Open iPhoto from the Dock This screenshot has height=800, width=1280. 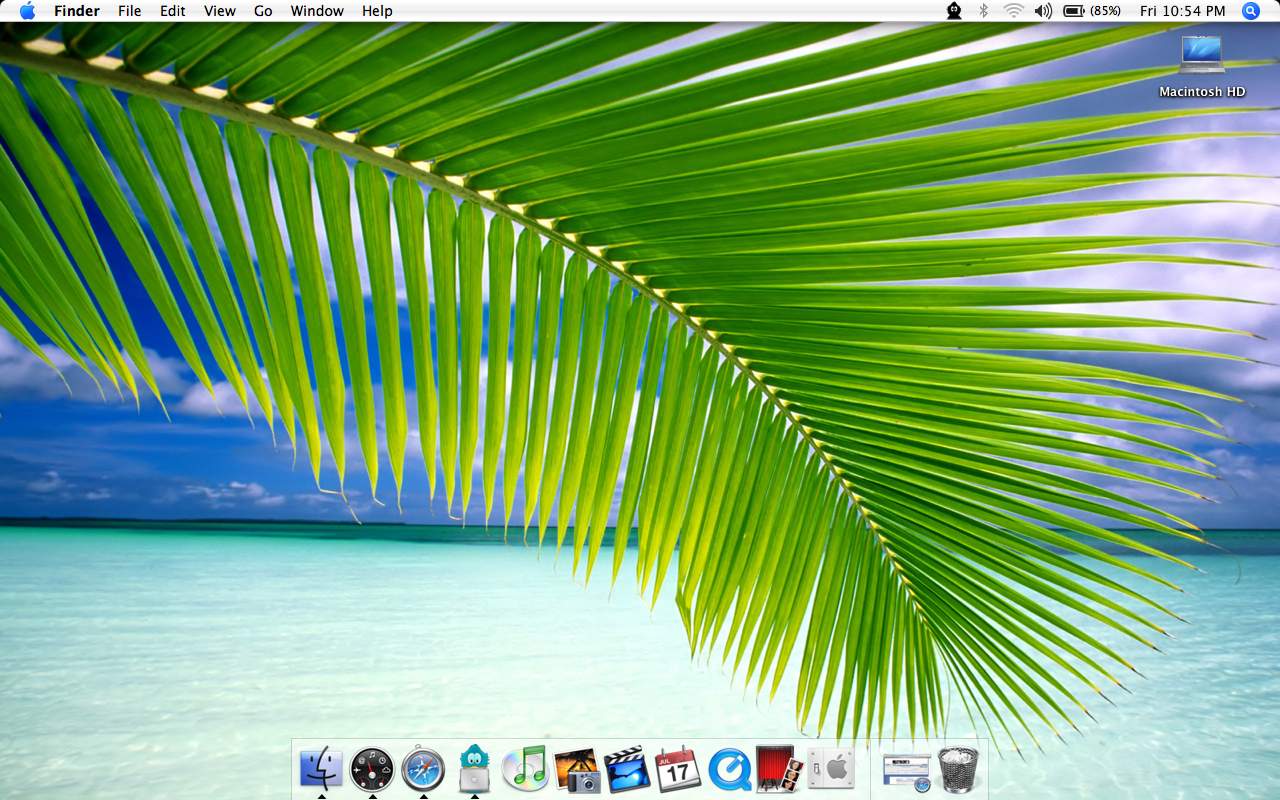point(576,769)
